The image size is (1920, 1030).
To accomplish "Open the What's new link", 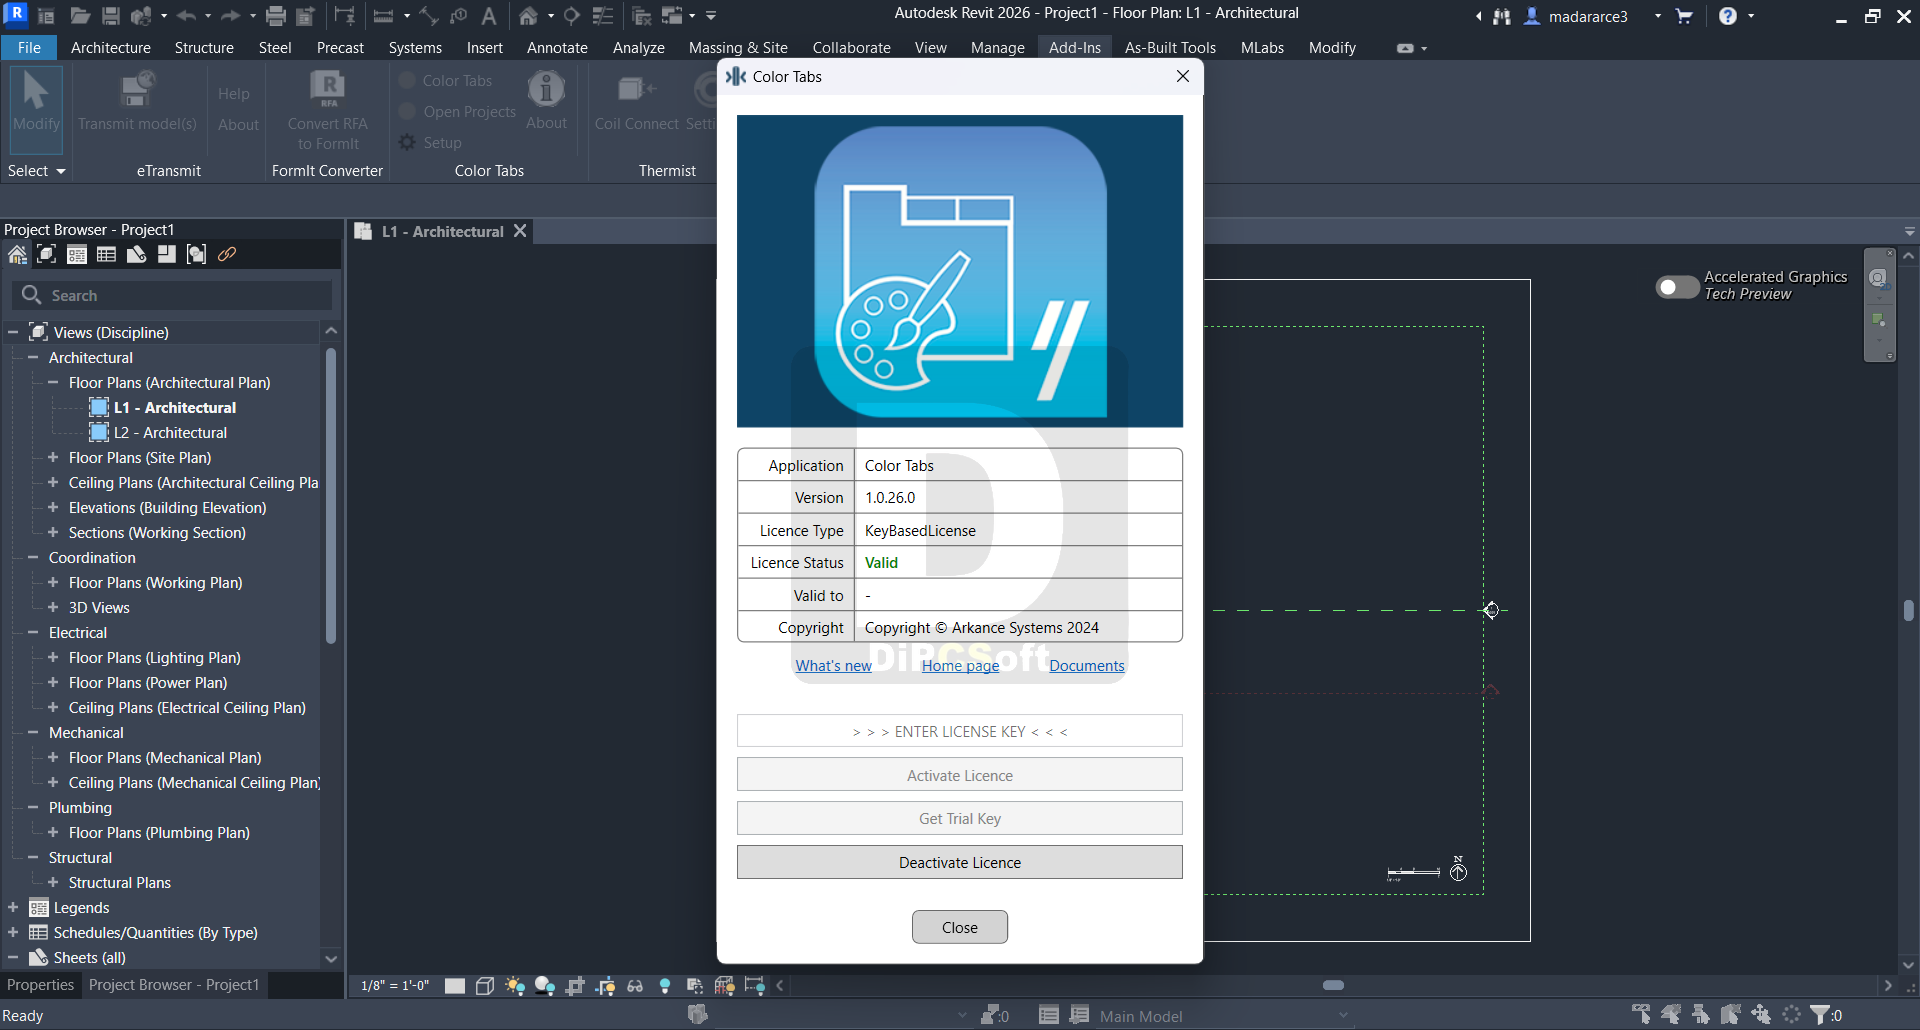I will (833, 666).
